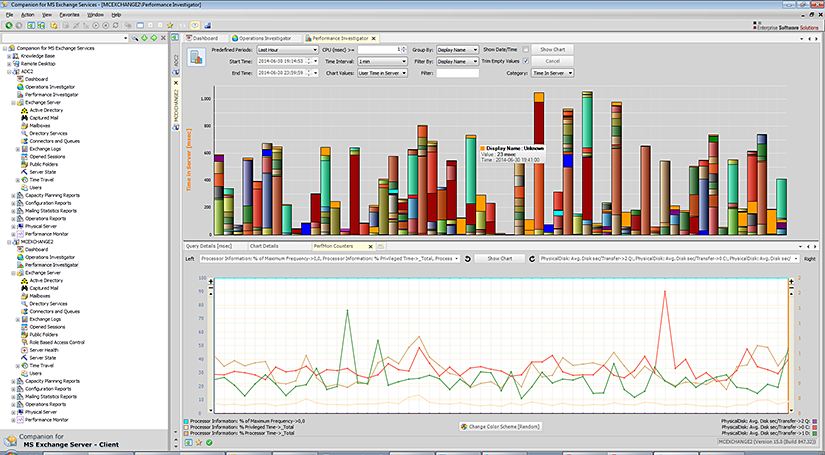Viewport: 825px width, 455px height.
Task: Click the toolbar tree-panel toggle icon
Action: 31,25
